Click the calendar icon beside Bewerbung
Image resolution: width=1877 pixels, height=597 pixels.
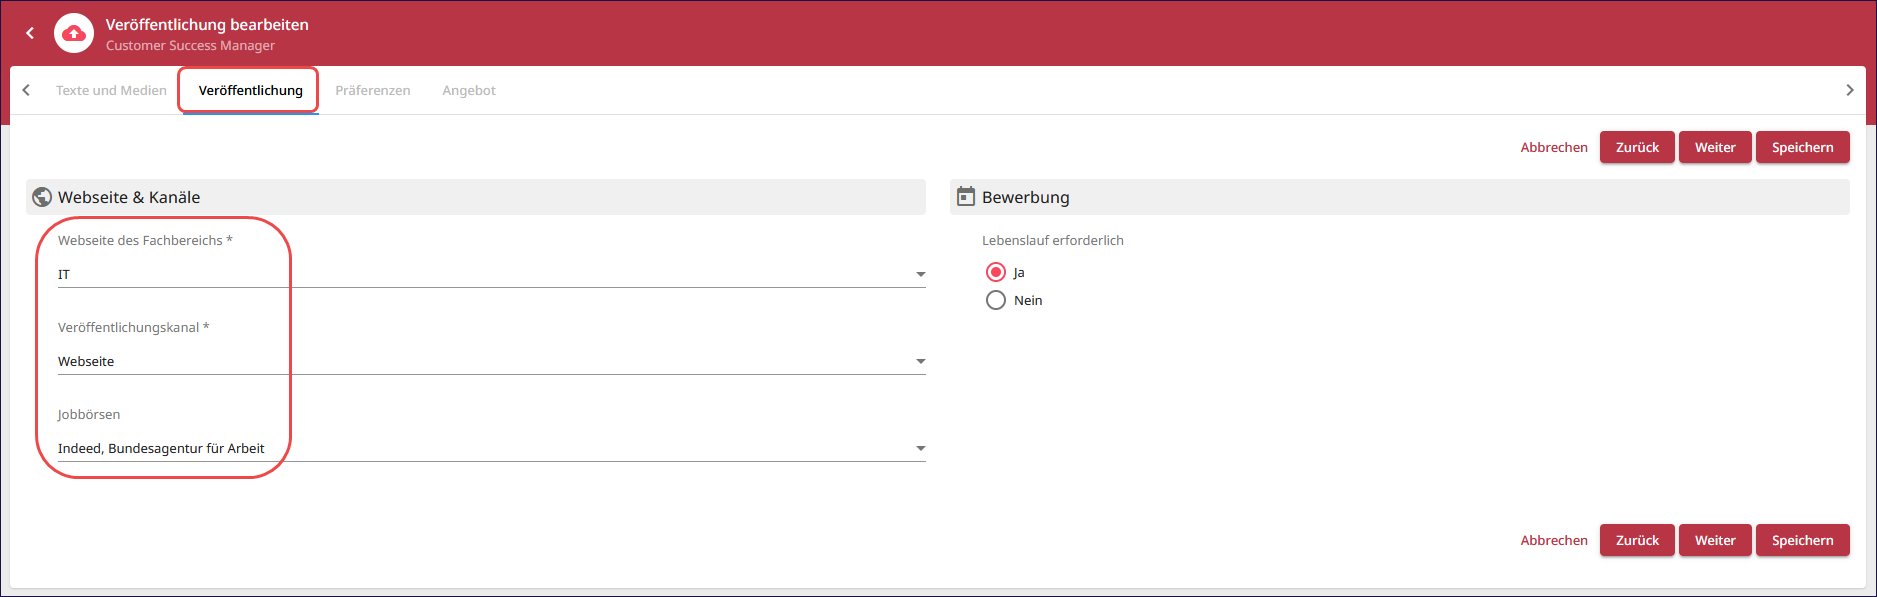coord(966,196)
